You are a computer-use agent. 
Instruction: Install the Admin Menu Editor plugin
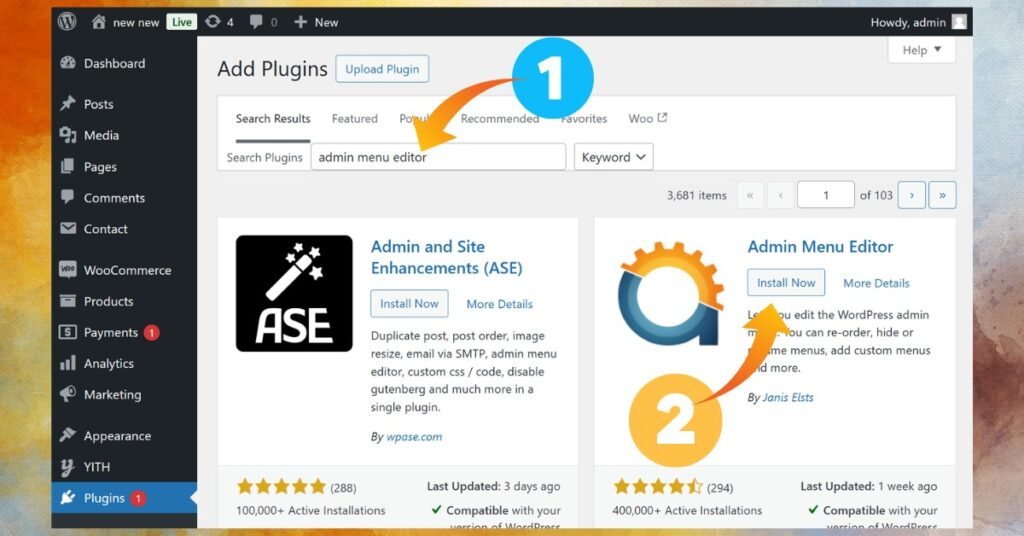786,283
